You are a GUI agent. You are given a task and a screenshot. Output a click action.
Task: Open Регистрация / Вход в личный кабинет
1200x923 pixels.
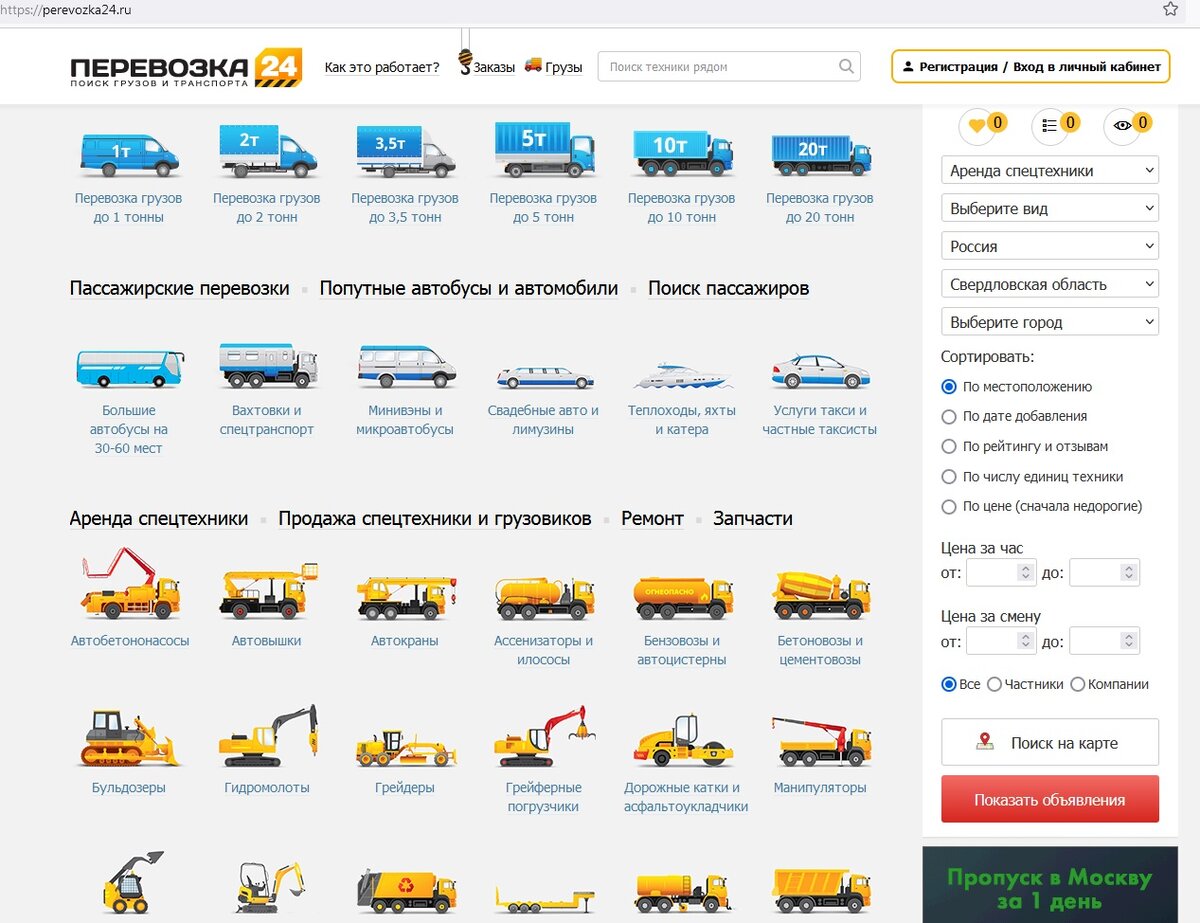tap(1030, 66)
